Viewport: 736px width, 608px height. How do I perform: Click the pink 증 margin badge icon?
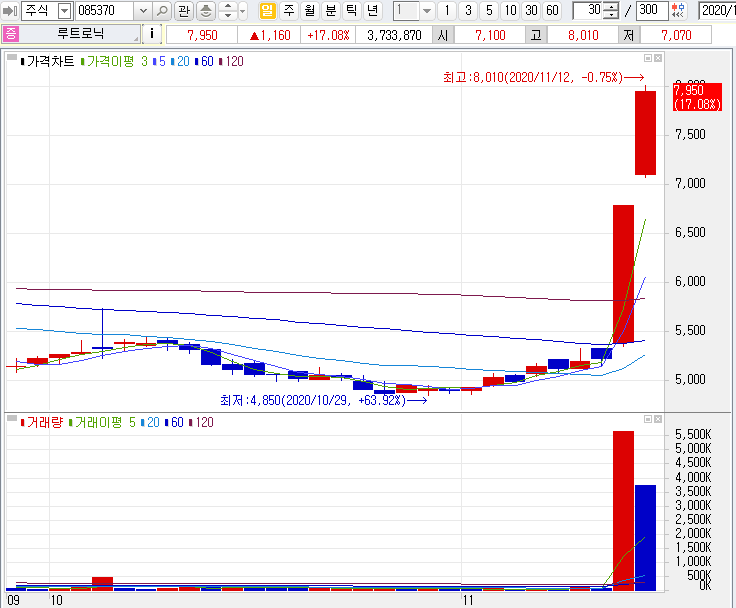coord(11,34)
